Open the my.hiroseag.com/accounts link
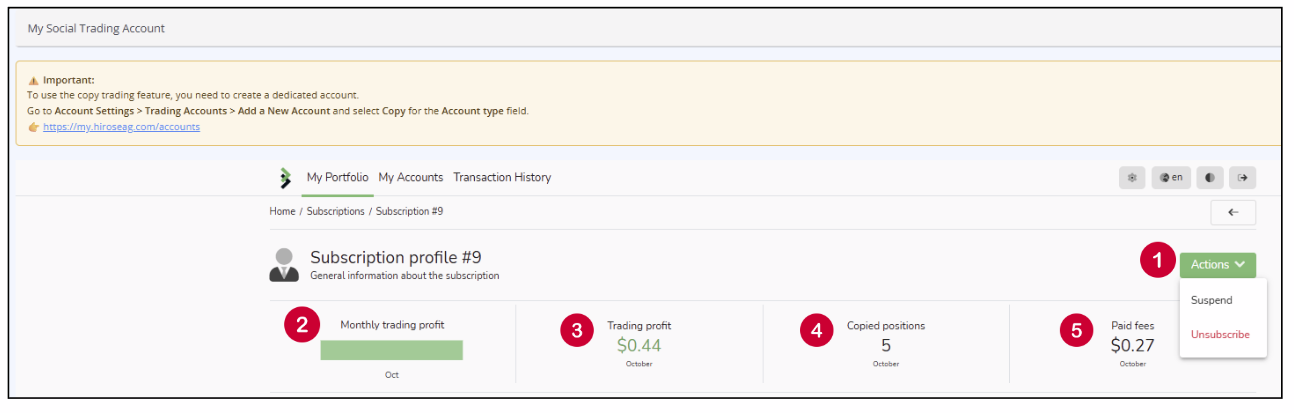The image size is (1294, 413). click(121, 127)
